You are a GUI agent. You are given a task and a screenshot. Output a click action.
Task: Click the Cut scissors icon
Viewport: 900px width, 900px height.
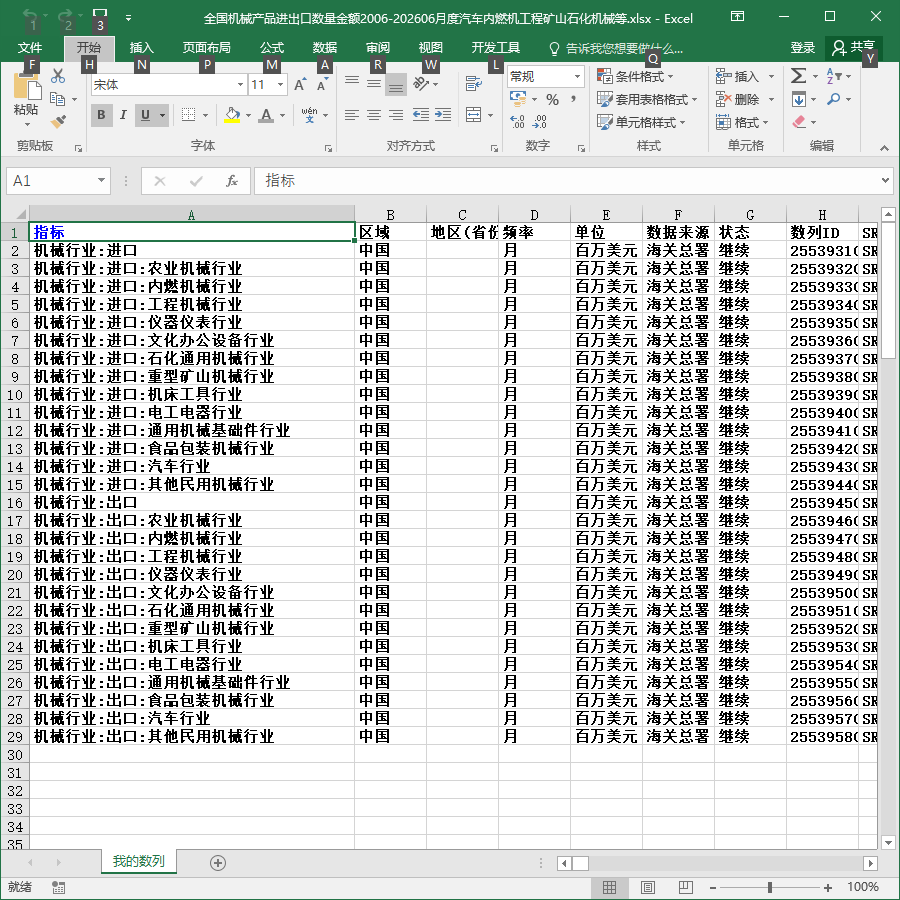tap(58, 76)
